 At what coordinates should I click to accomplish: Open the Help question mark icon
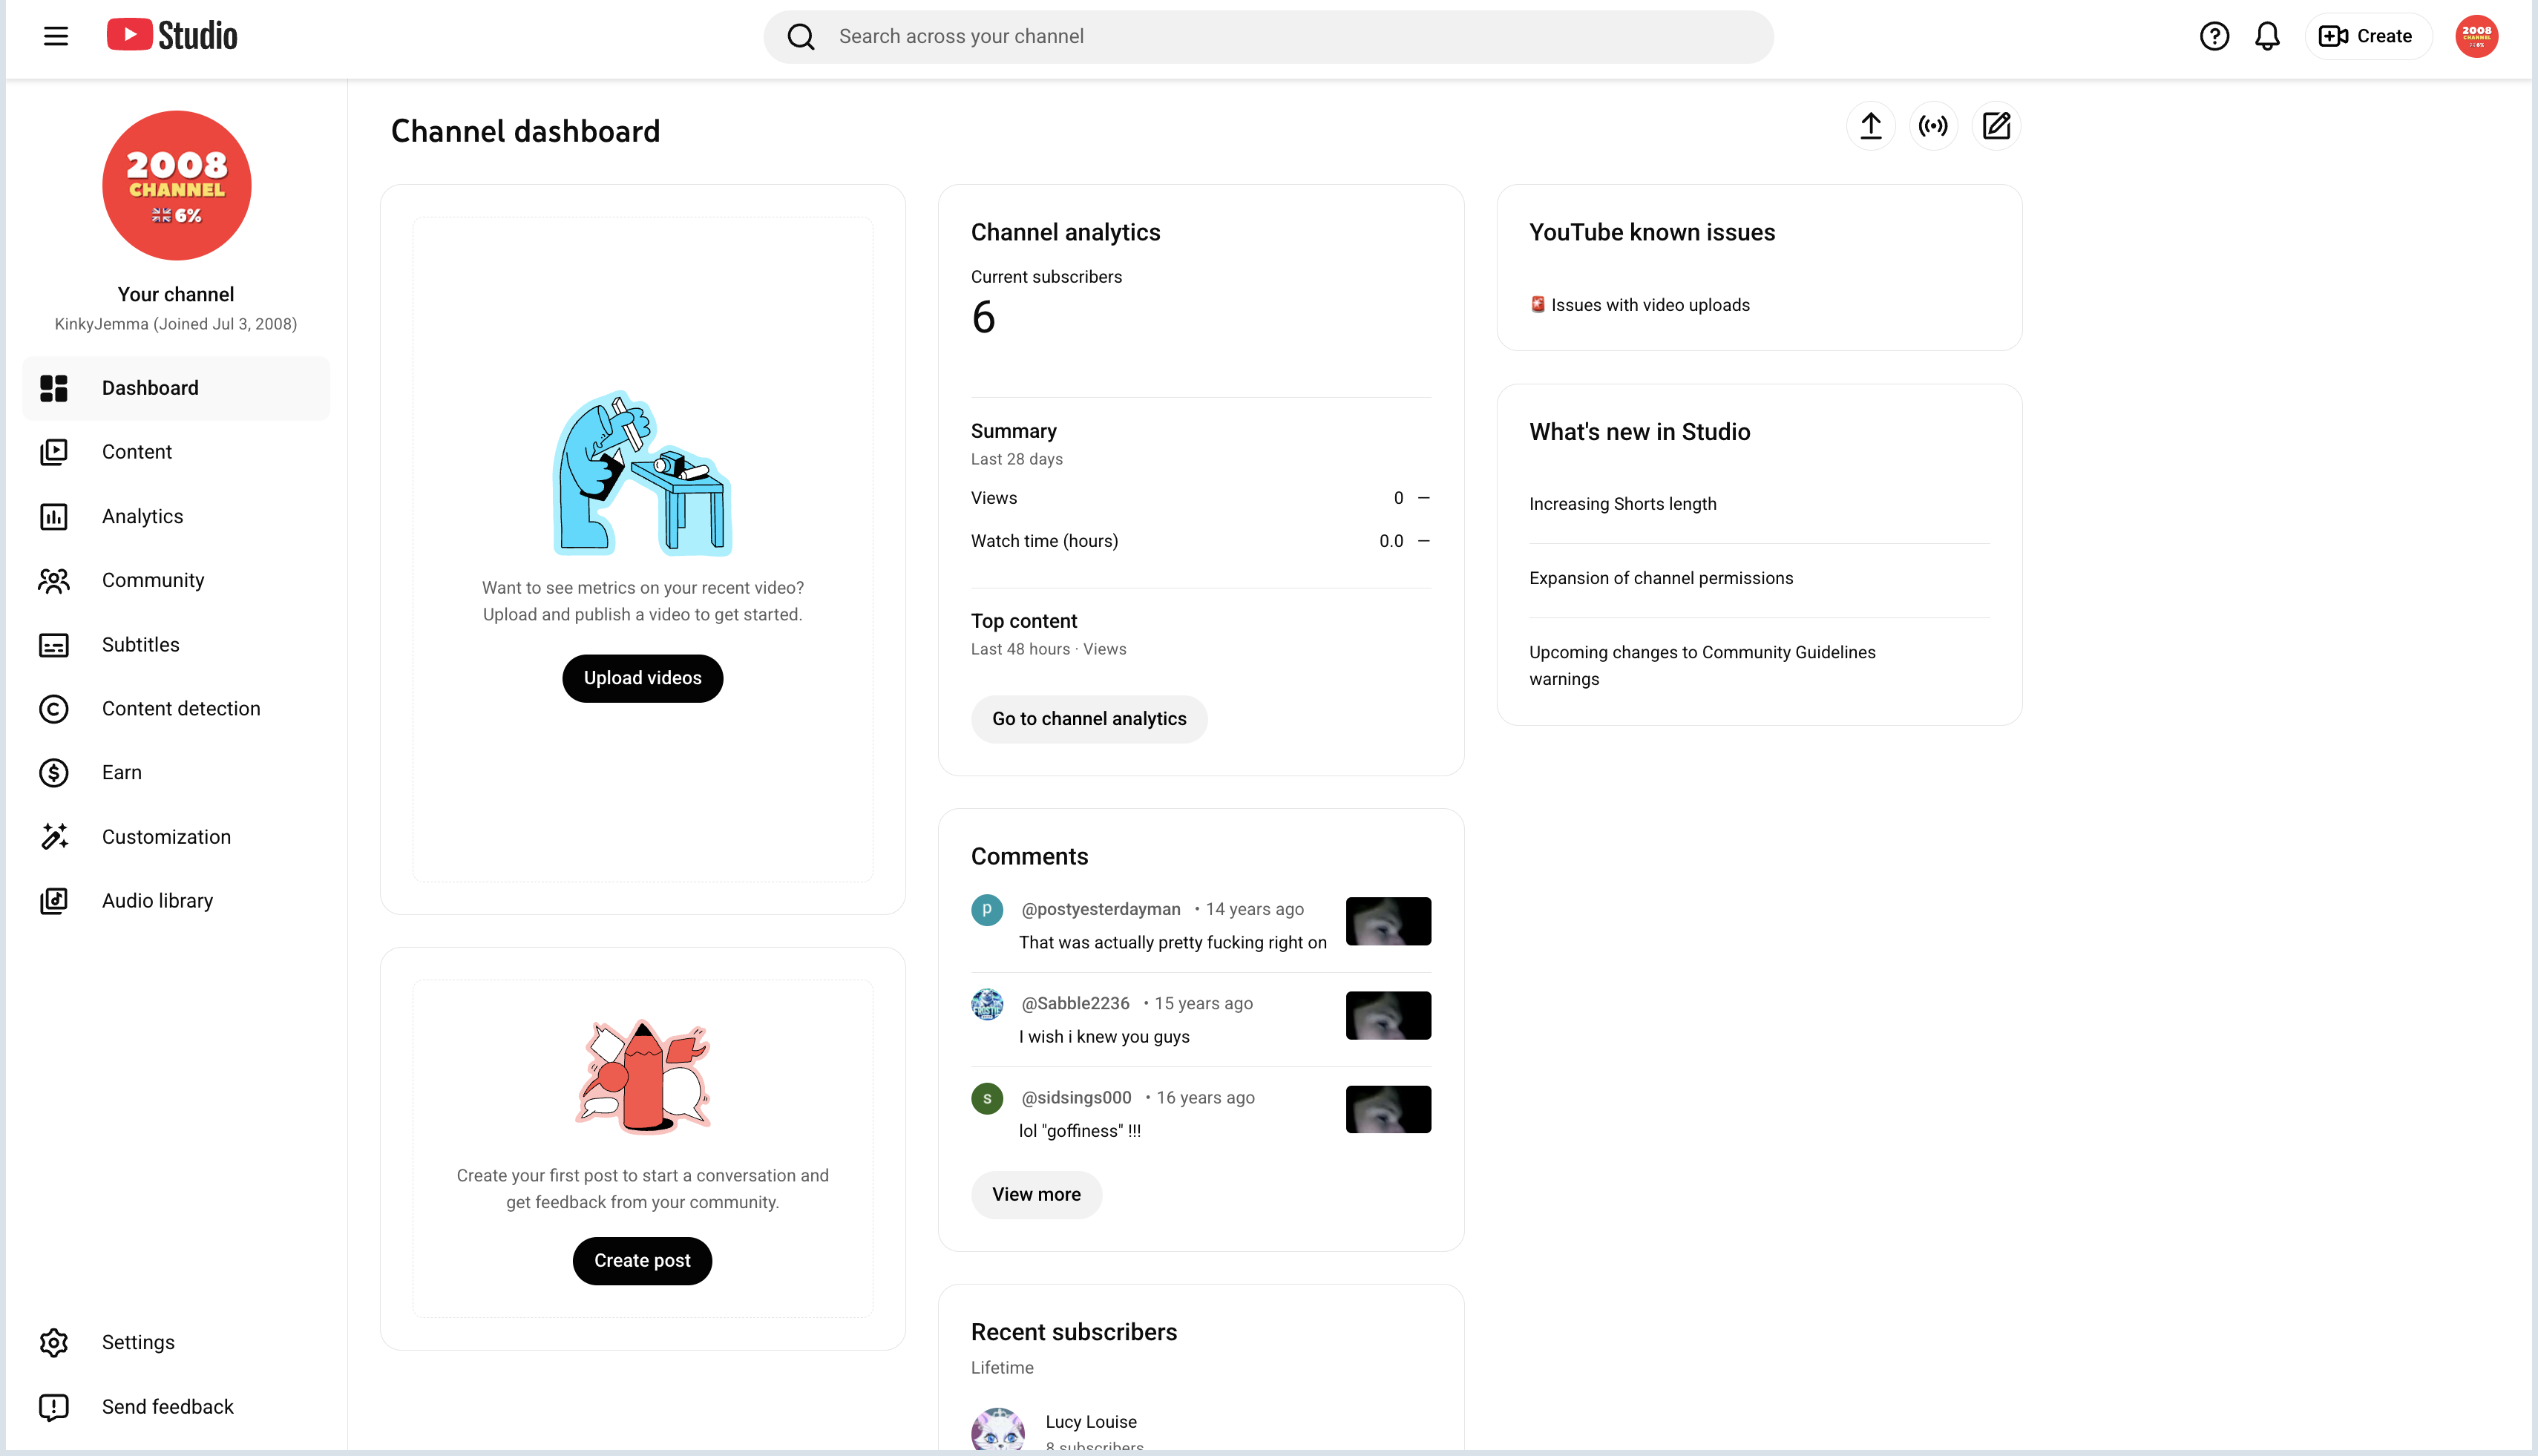point(2214,37)
